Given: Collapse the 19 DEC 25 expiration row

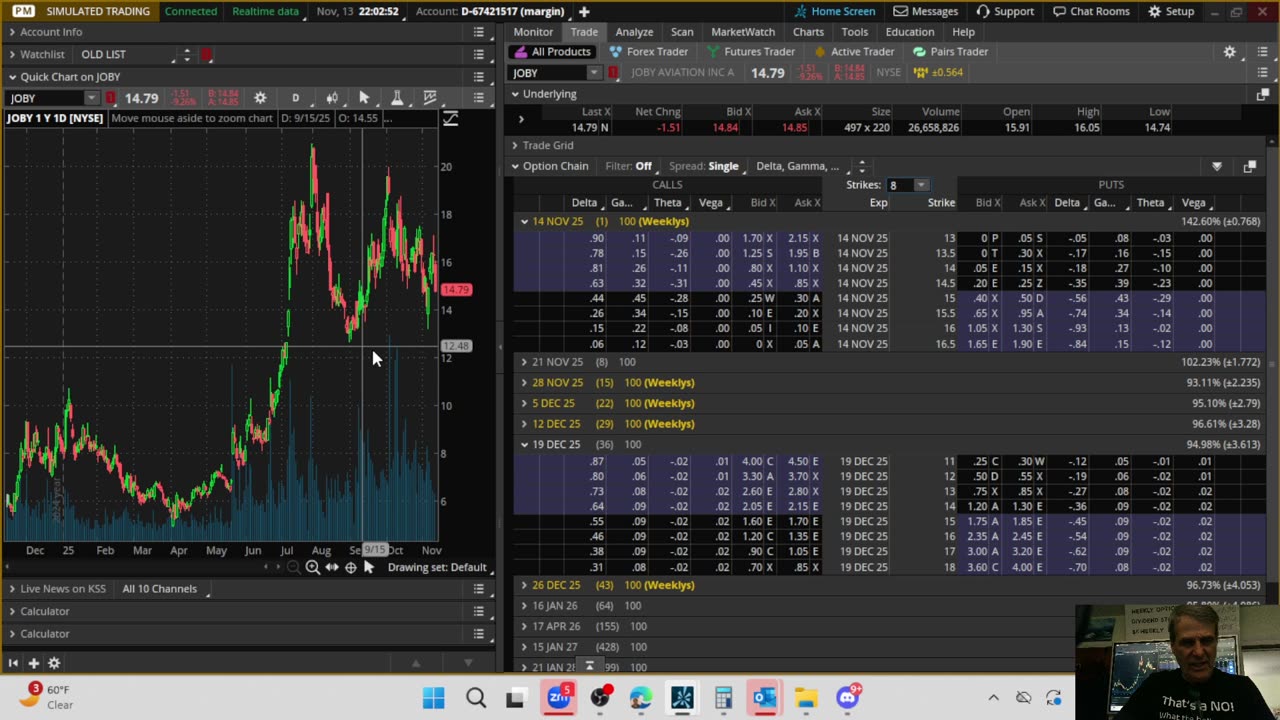Looking at the screenshot, I should pyautogui.click(x=524, y=444).
